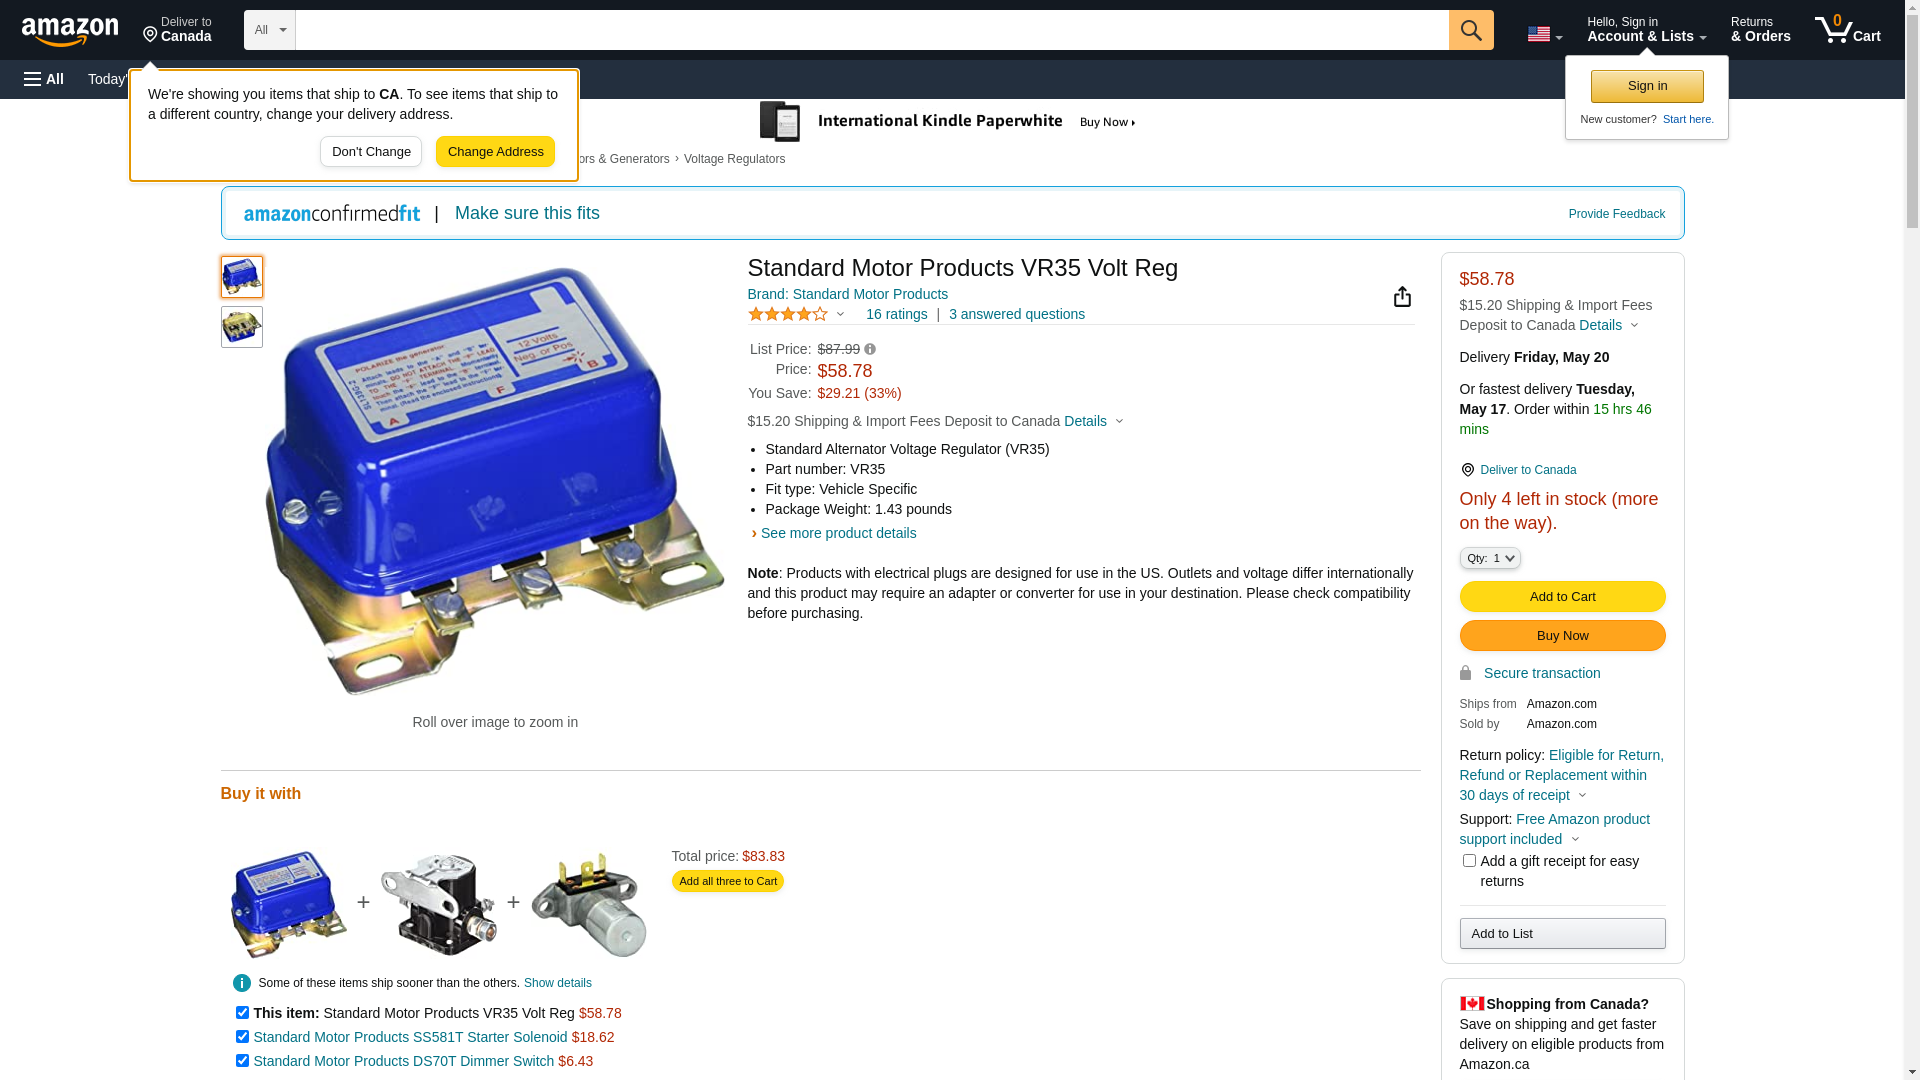Click the four-star rating icon
The height and width of the screenshot is (1080, 1920).
[788, 314]
